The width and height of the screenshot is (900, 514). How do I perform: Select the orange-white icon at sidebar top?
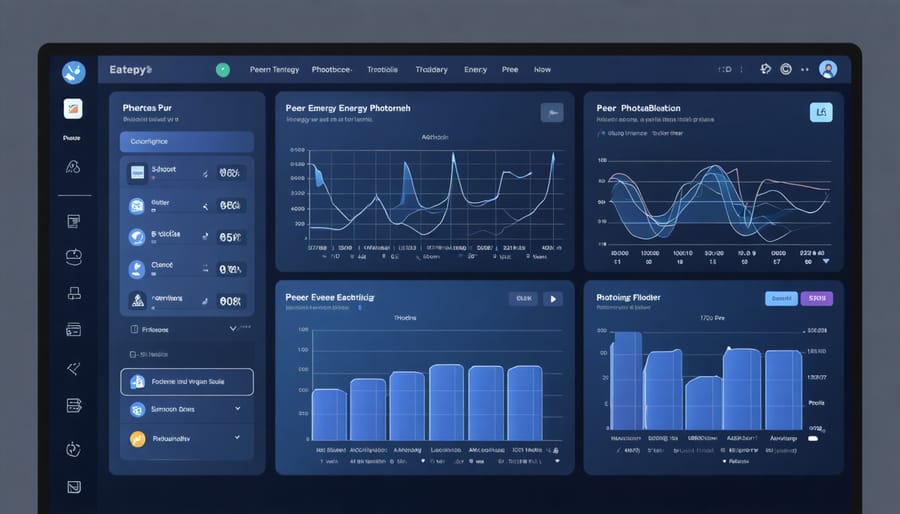tap(73, 109)
